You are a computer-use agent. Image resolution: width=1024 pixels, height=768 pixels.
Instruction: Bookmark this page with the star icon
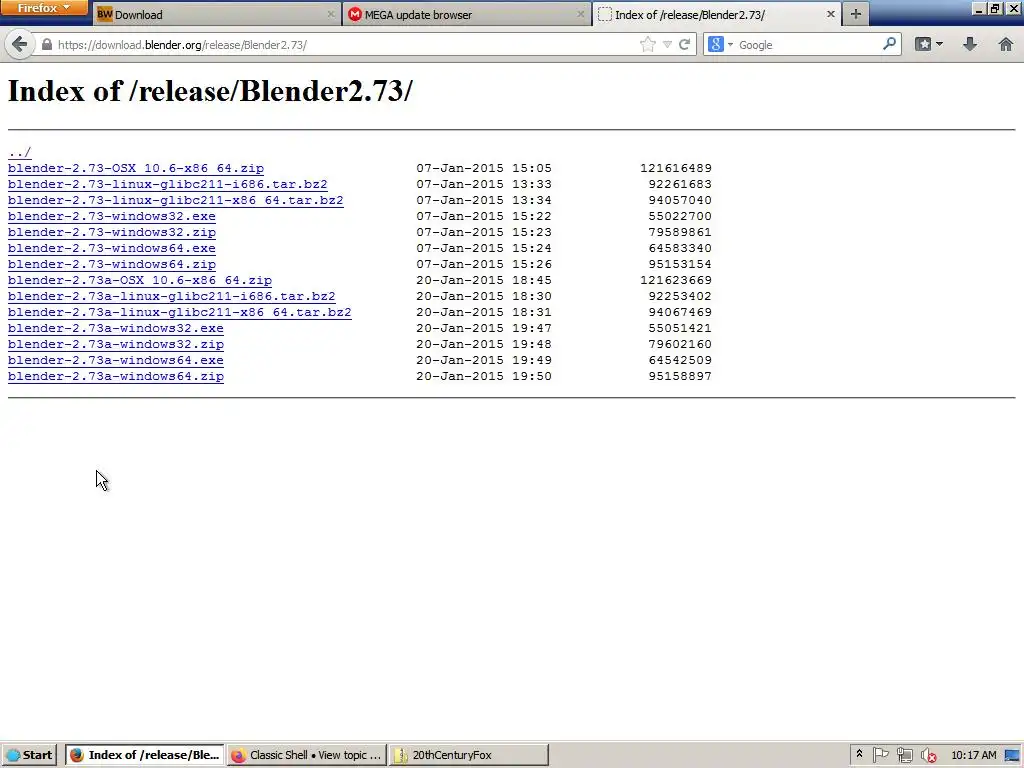point(647,44)
